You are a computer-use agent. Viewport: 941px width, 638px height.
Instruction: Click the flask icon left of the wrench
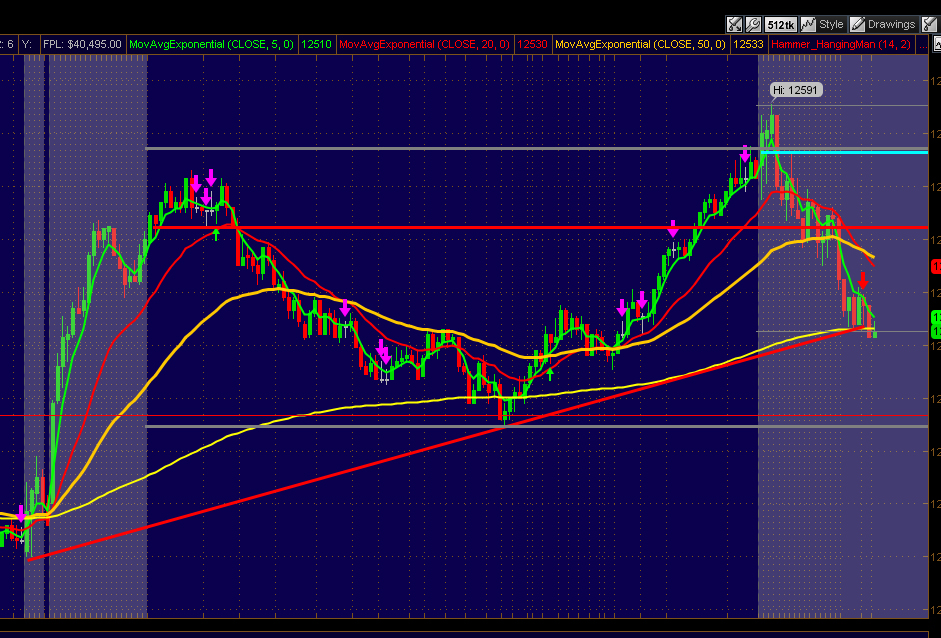[x=735, y=25]
